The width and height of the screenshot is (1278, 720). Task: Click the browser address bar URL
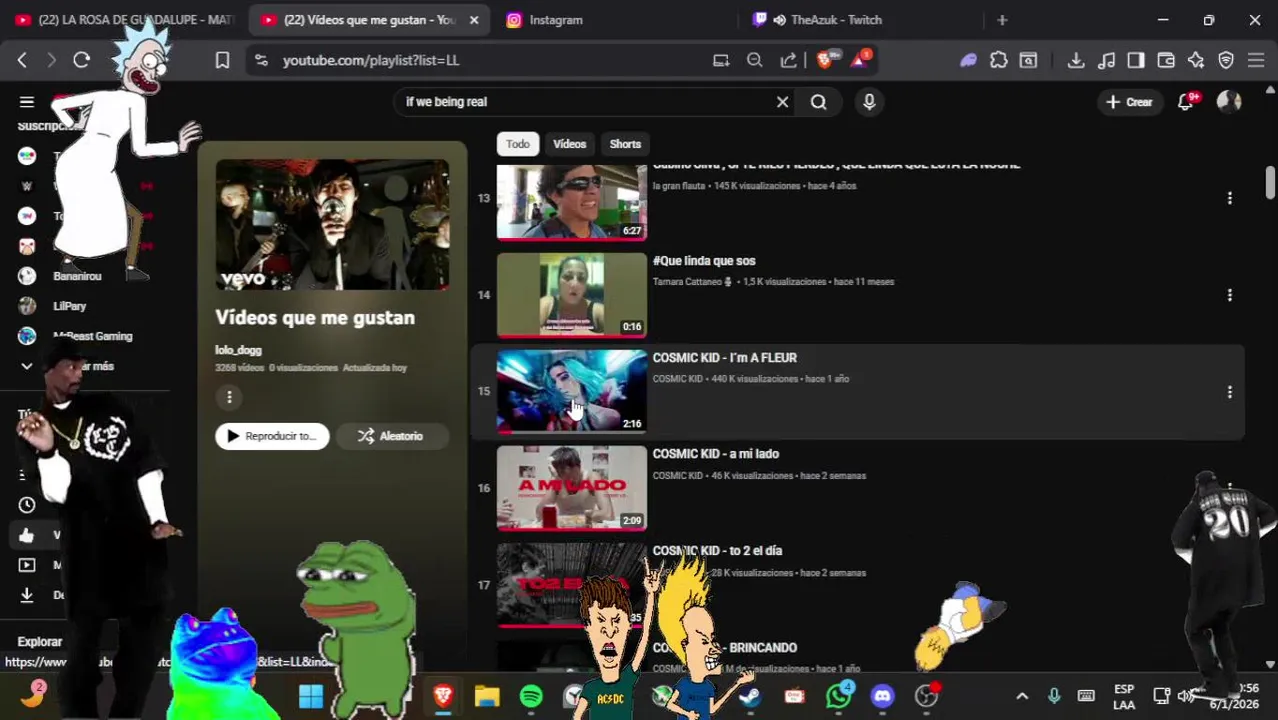(x=370, y=60)
